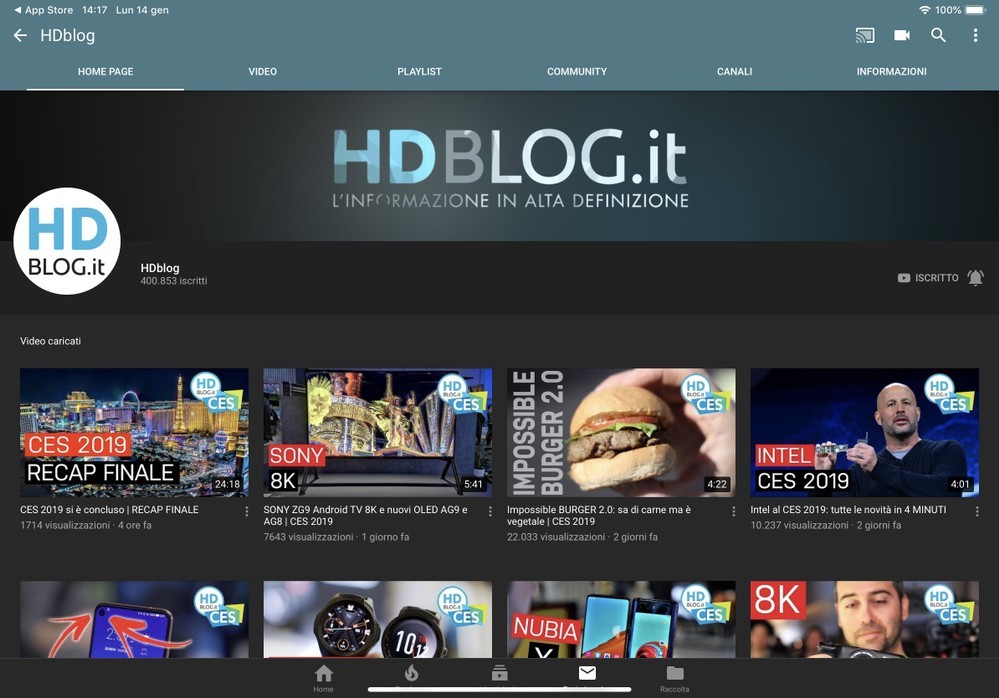Image resolution: width=999 pixels, height=698 pixels.
Task: Open the INFORMAZIONI tab
Action: (891, 71)
